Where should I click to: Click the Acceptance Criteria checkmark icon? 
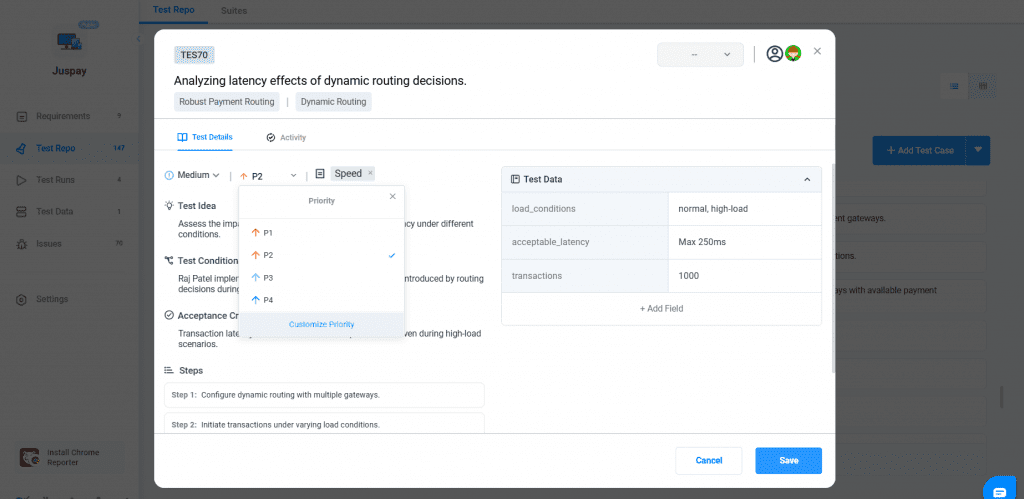tap(169, 315)
